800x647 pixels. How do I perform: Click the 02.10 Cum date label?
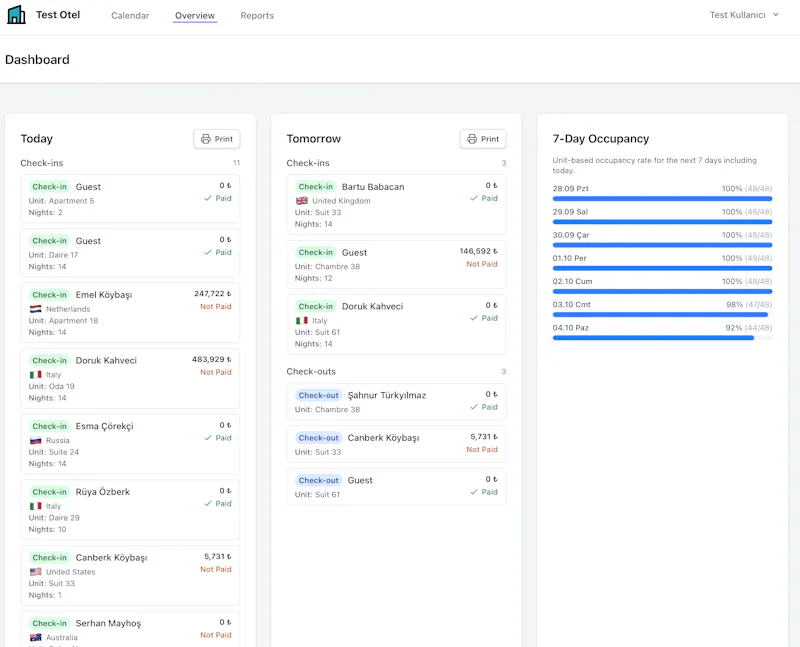click(572, 282)
